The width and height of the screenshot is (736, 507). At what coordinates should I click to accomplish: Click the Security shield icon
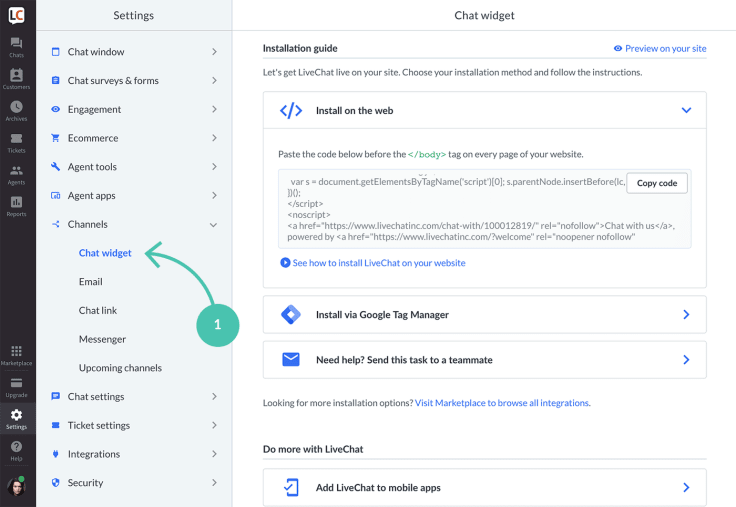pos(55,483)
